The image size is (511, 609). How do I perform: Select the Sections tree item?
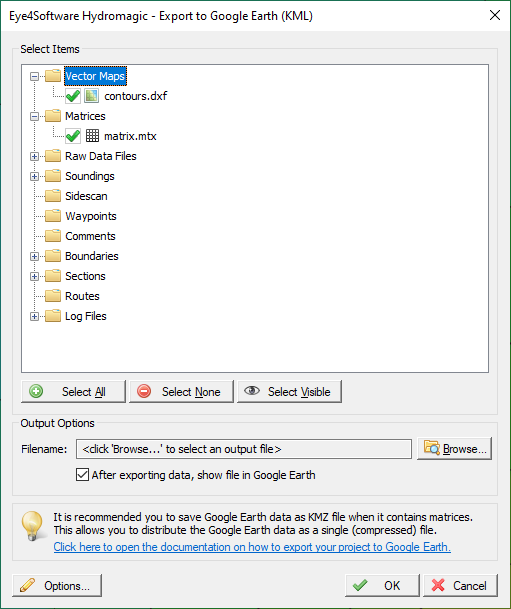[x=85, y=276]
